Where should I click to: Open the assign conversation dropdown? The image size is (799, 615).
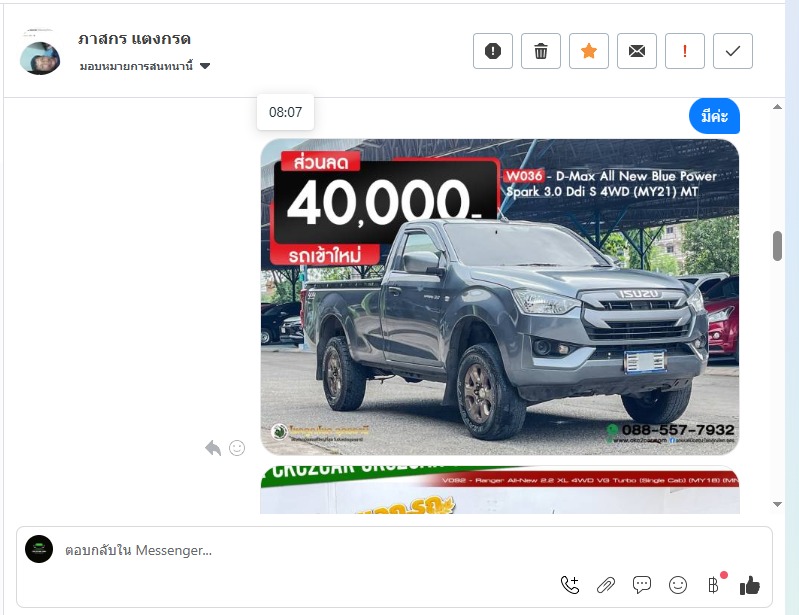click(x=145, y=66)
